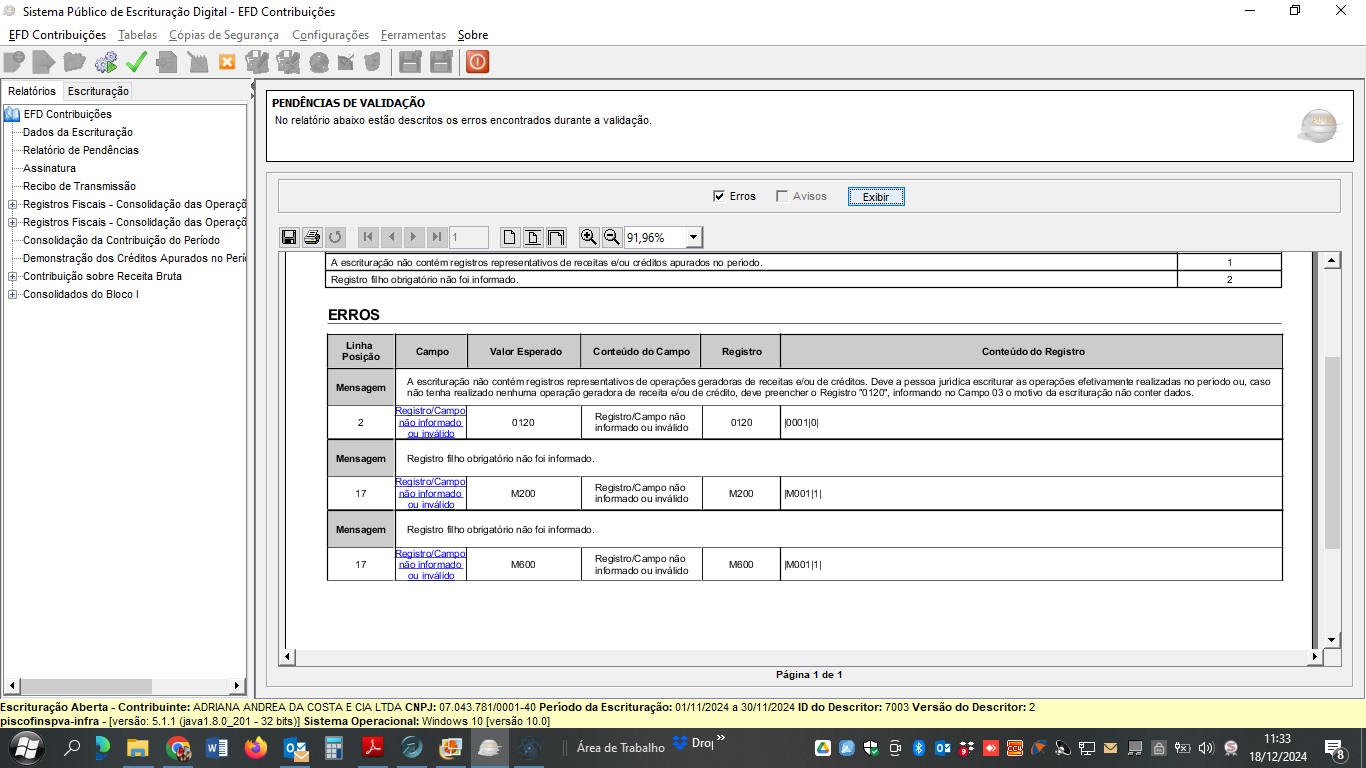Collapse the left panel with the divider arrow

coord(252,86)
